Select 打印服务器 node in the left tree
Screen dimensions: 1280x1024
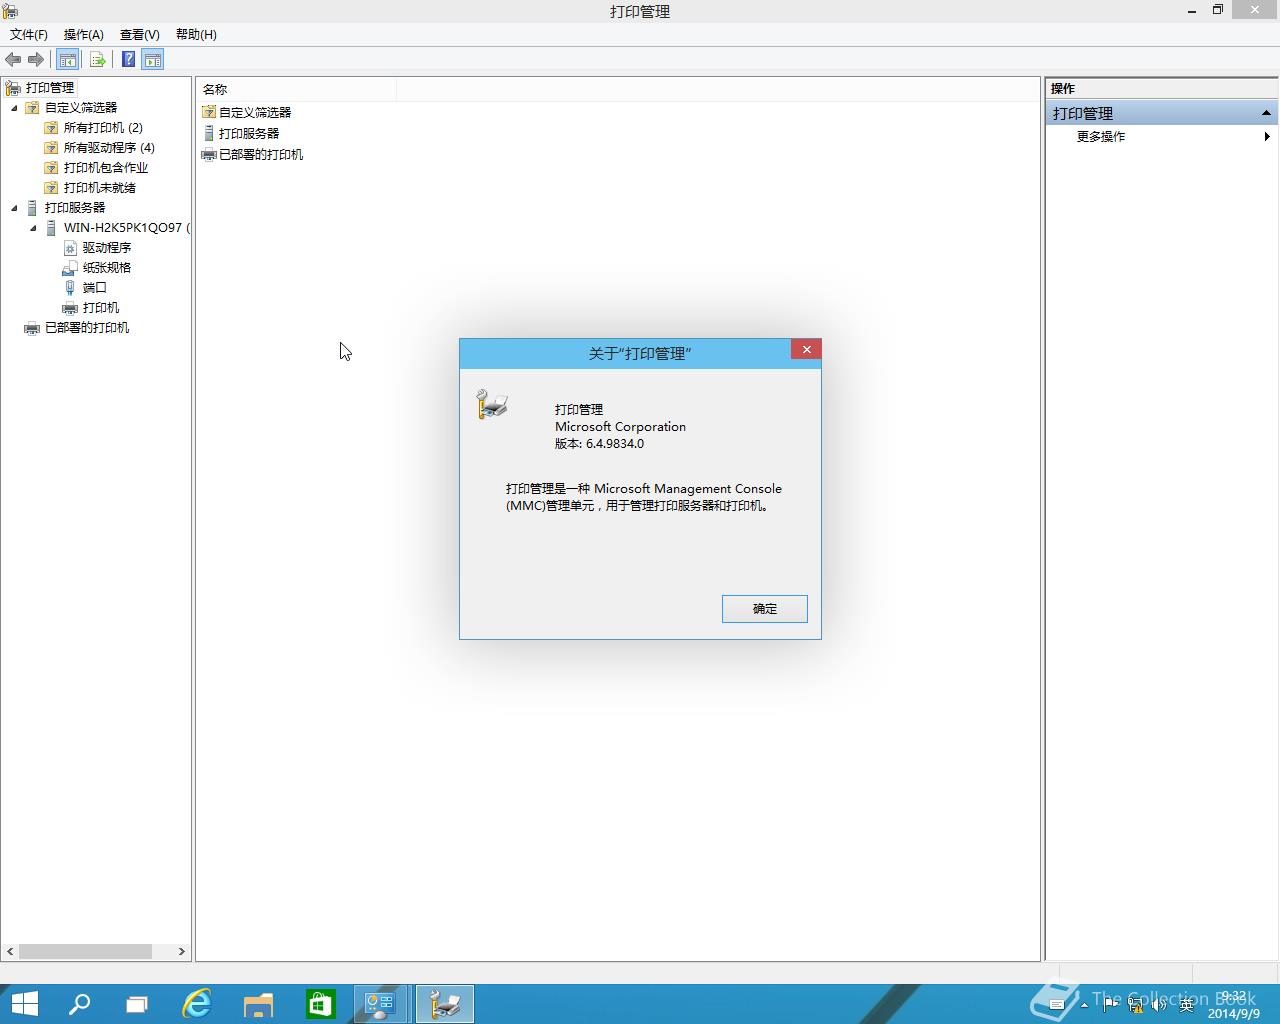click(75, 208)
